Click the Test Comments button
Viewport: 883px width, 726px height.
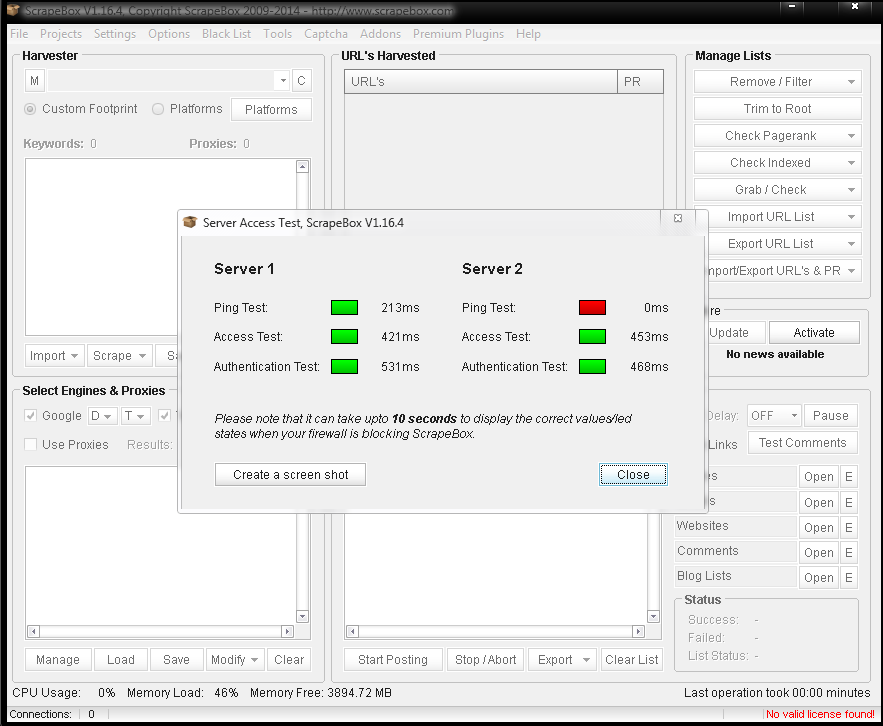pyautogui.click(x=802, y=443)
